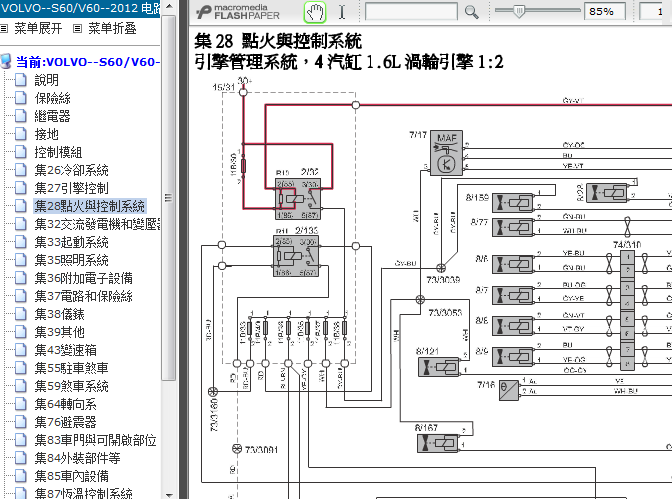
Task: Open 集38儀錶 entry
Action: (59, 314)
